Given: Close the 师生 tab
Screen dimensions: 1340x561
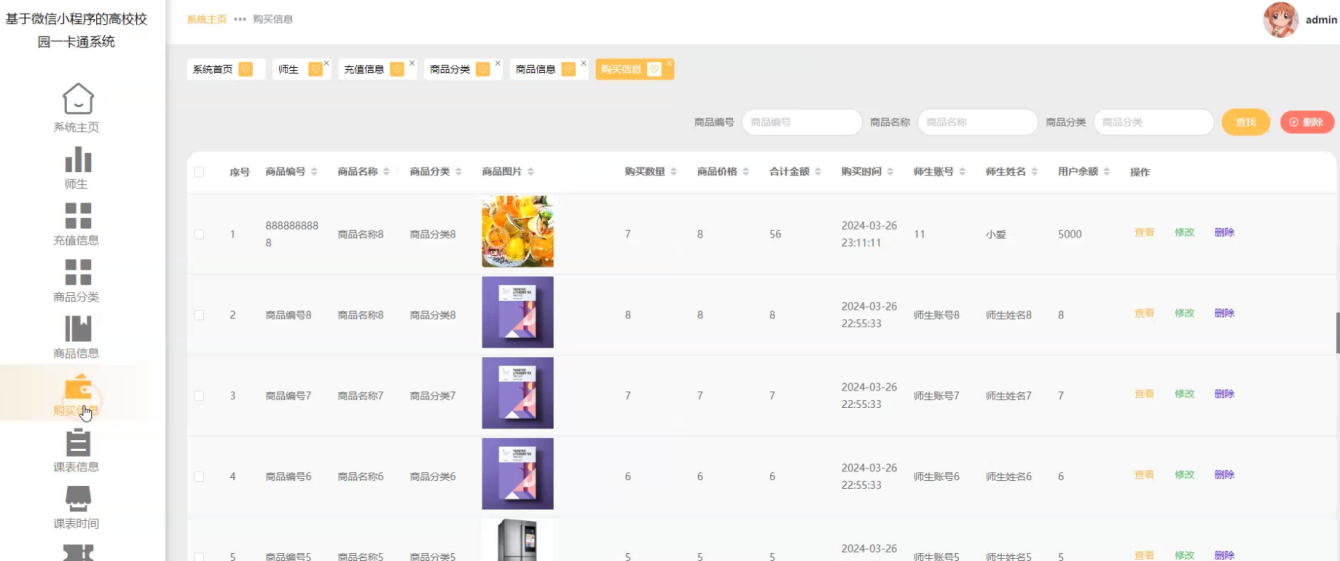Looking at the screenshot, I should (x=326, y=63).
